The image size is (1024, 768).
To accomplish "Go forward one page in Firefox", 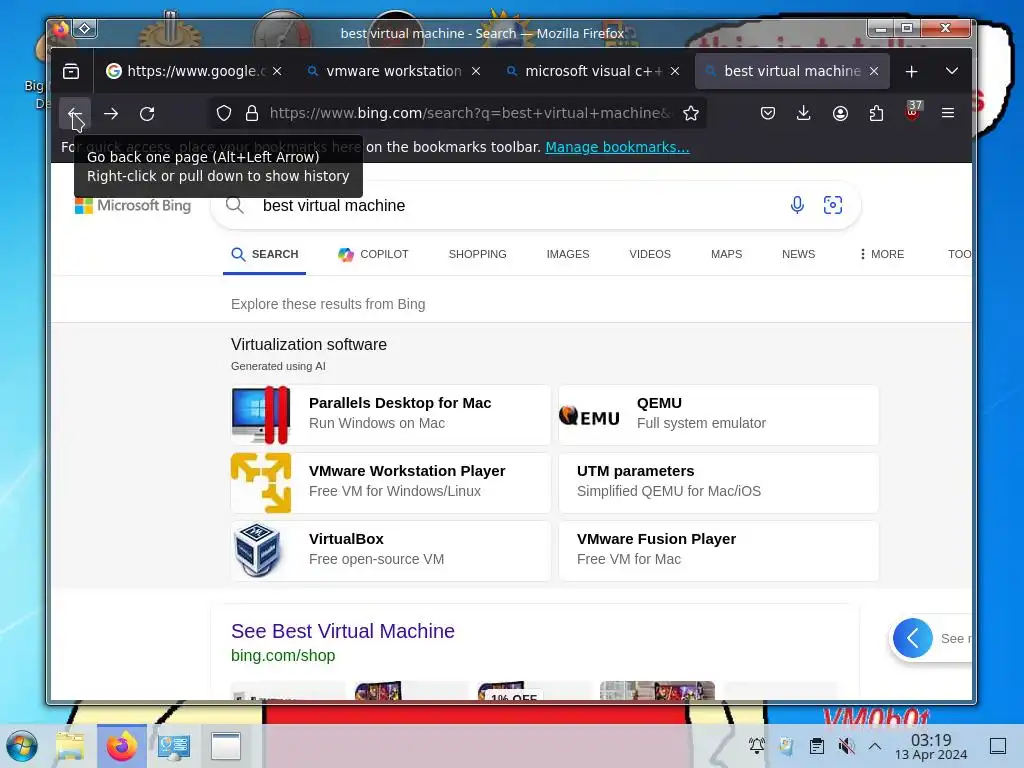I will (x=111, y=114).
